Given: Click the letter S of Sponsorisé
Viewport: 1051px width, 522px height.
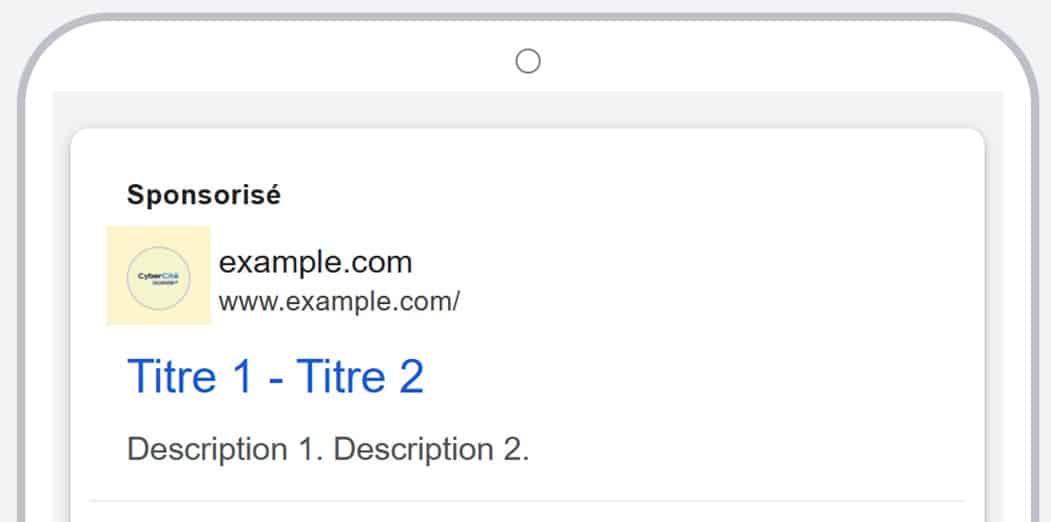Looking at the screenshot, I should pyautogui.click(x=136, y=195).
